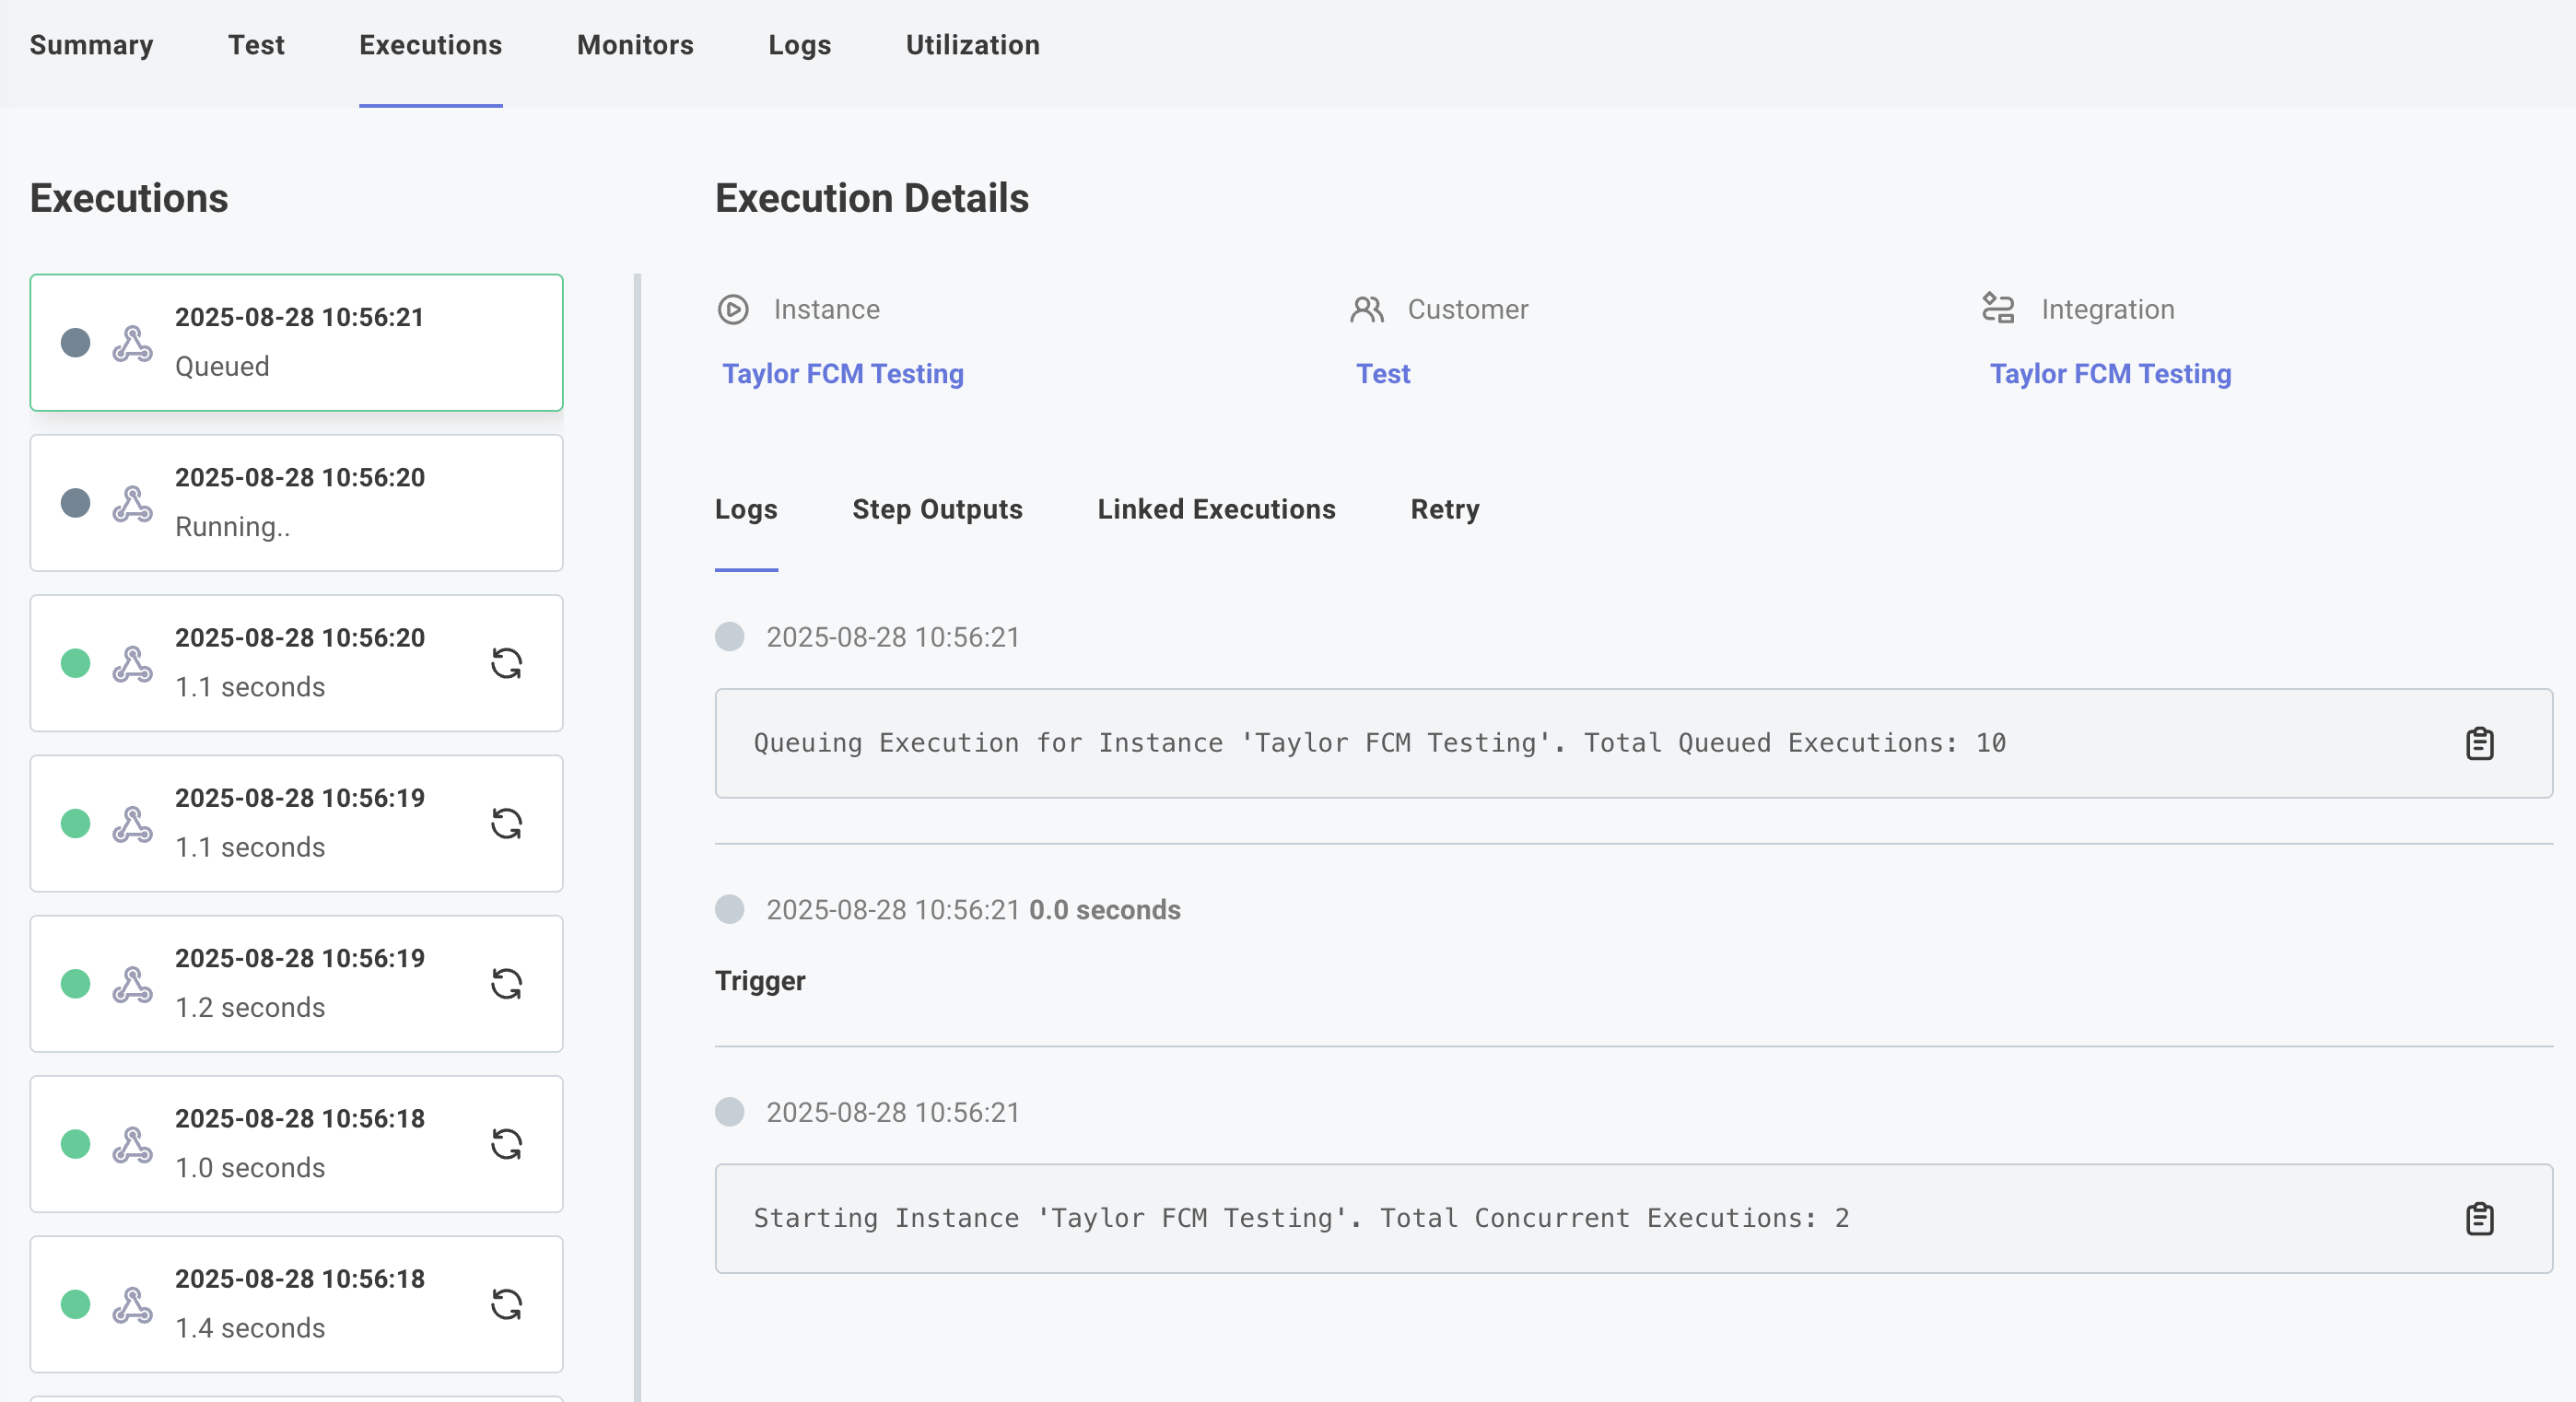
Task: Open the Test customer link
Action: [x=1382, y=374]
